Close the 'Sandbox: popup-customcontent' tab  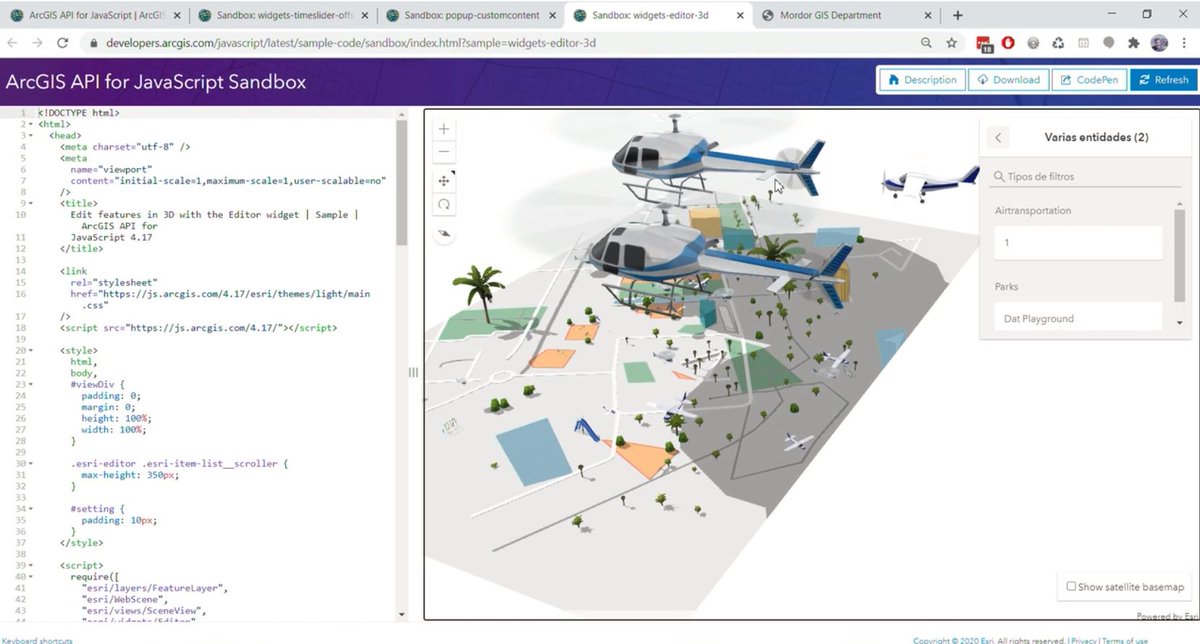[x=551, y=15]
